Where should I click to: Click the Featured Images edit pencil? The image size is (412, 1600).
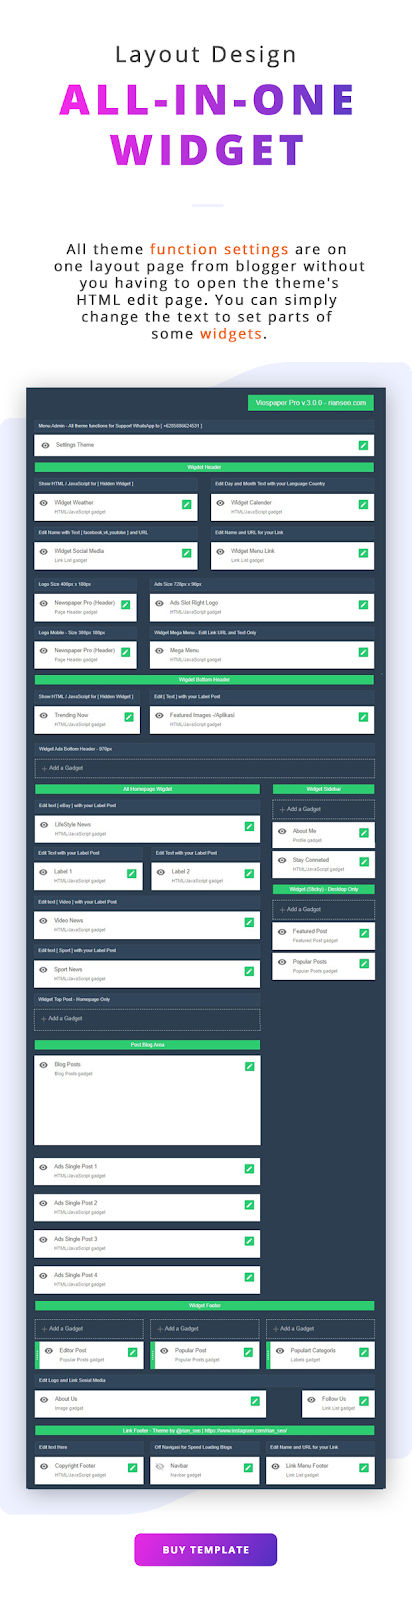(x=363, y=717)
